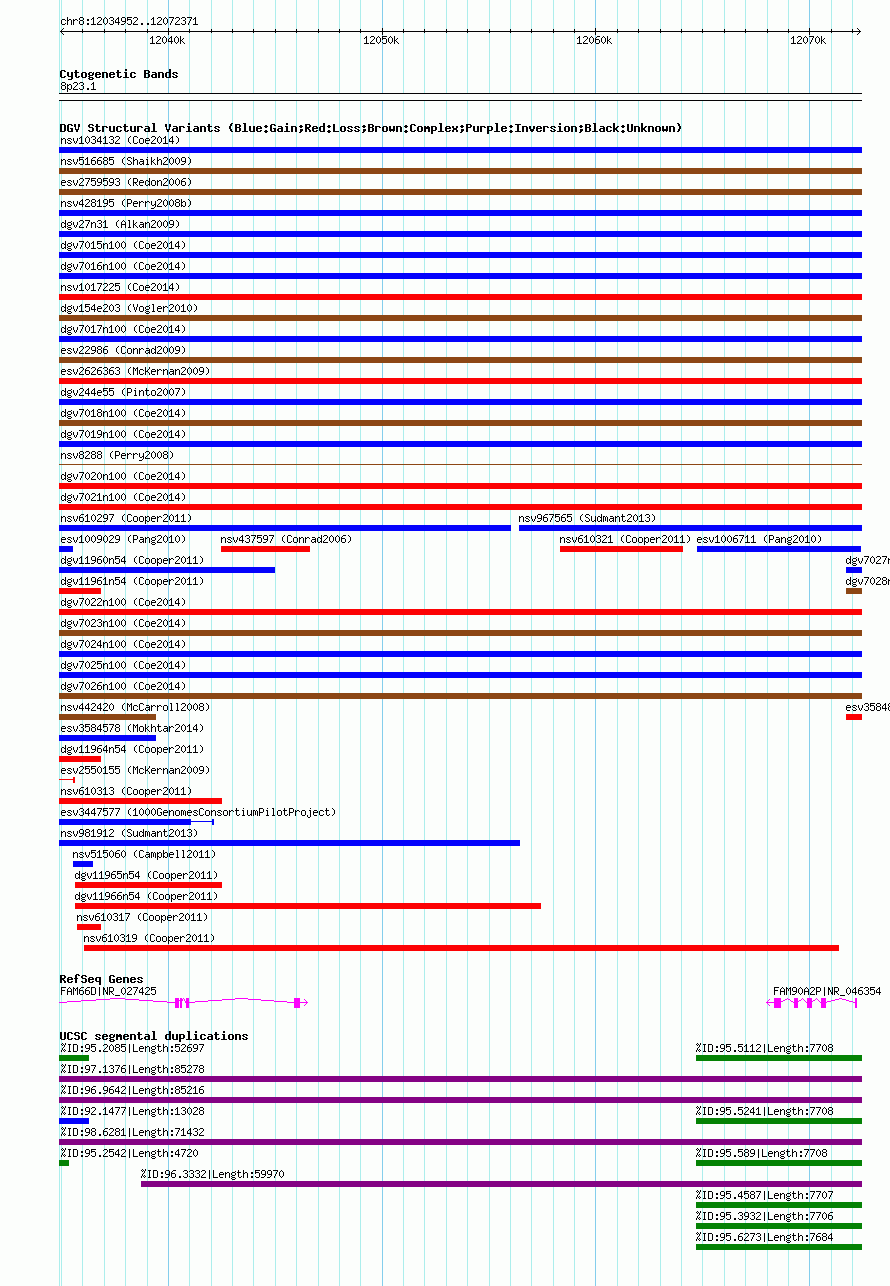The width and height of the screenshot is (890, 1286).
Task: Open %ID:92.1477|Length:13028 duplication label
Action: coord(132,1111)
